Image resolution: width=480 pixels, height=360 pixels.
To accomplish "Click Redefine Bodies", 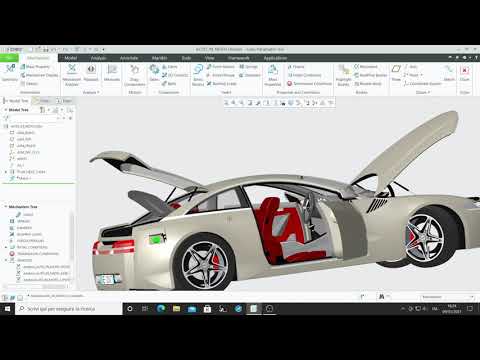I will 370,75.
